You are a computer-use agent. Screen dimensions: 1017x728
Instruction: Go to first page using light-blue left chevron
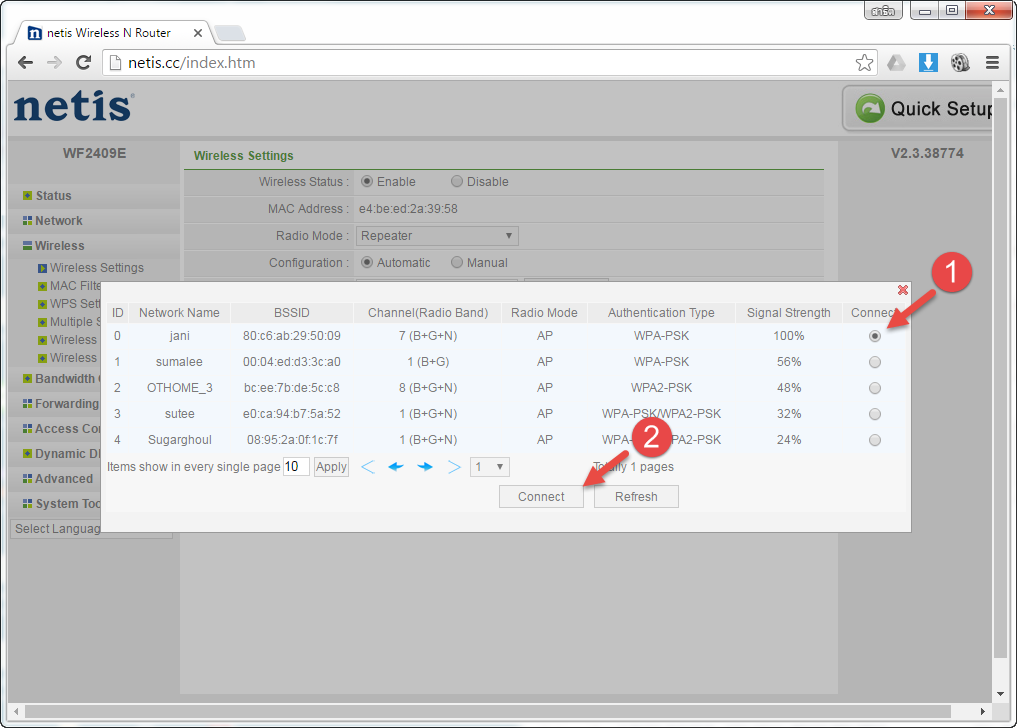tap(368, 467)
